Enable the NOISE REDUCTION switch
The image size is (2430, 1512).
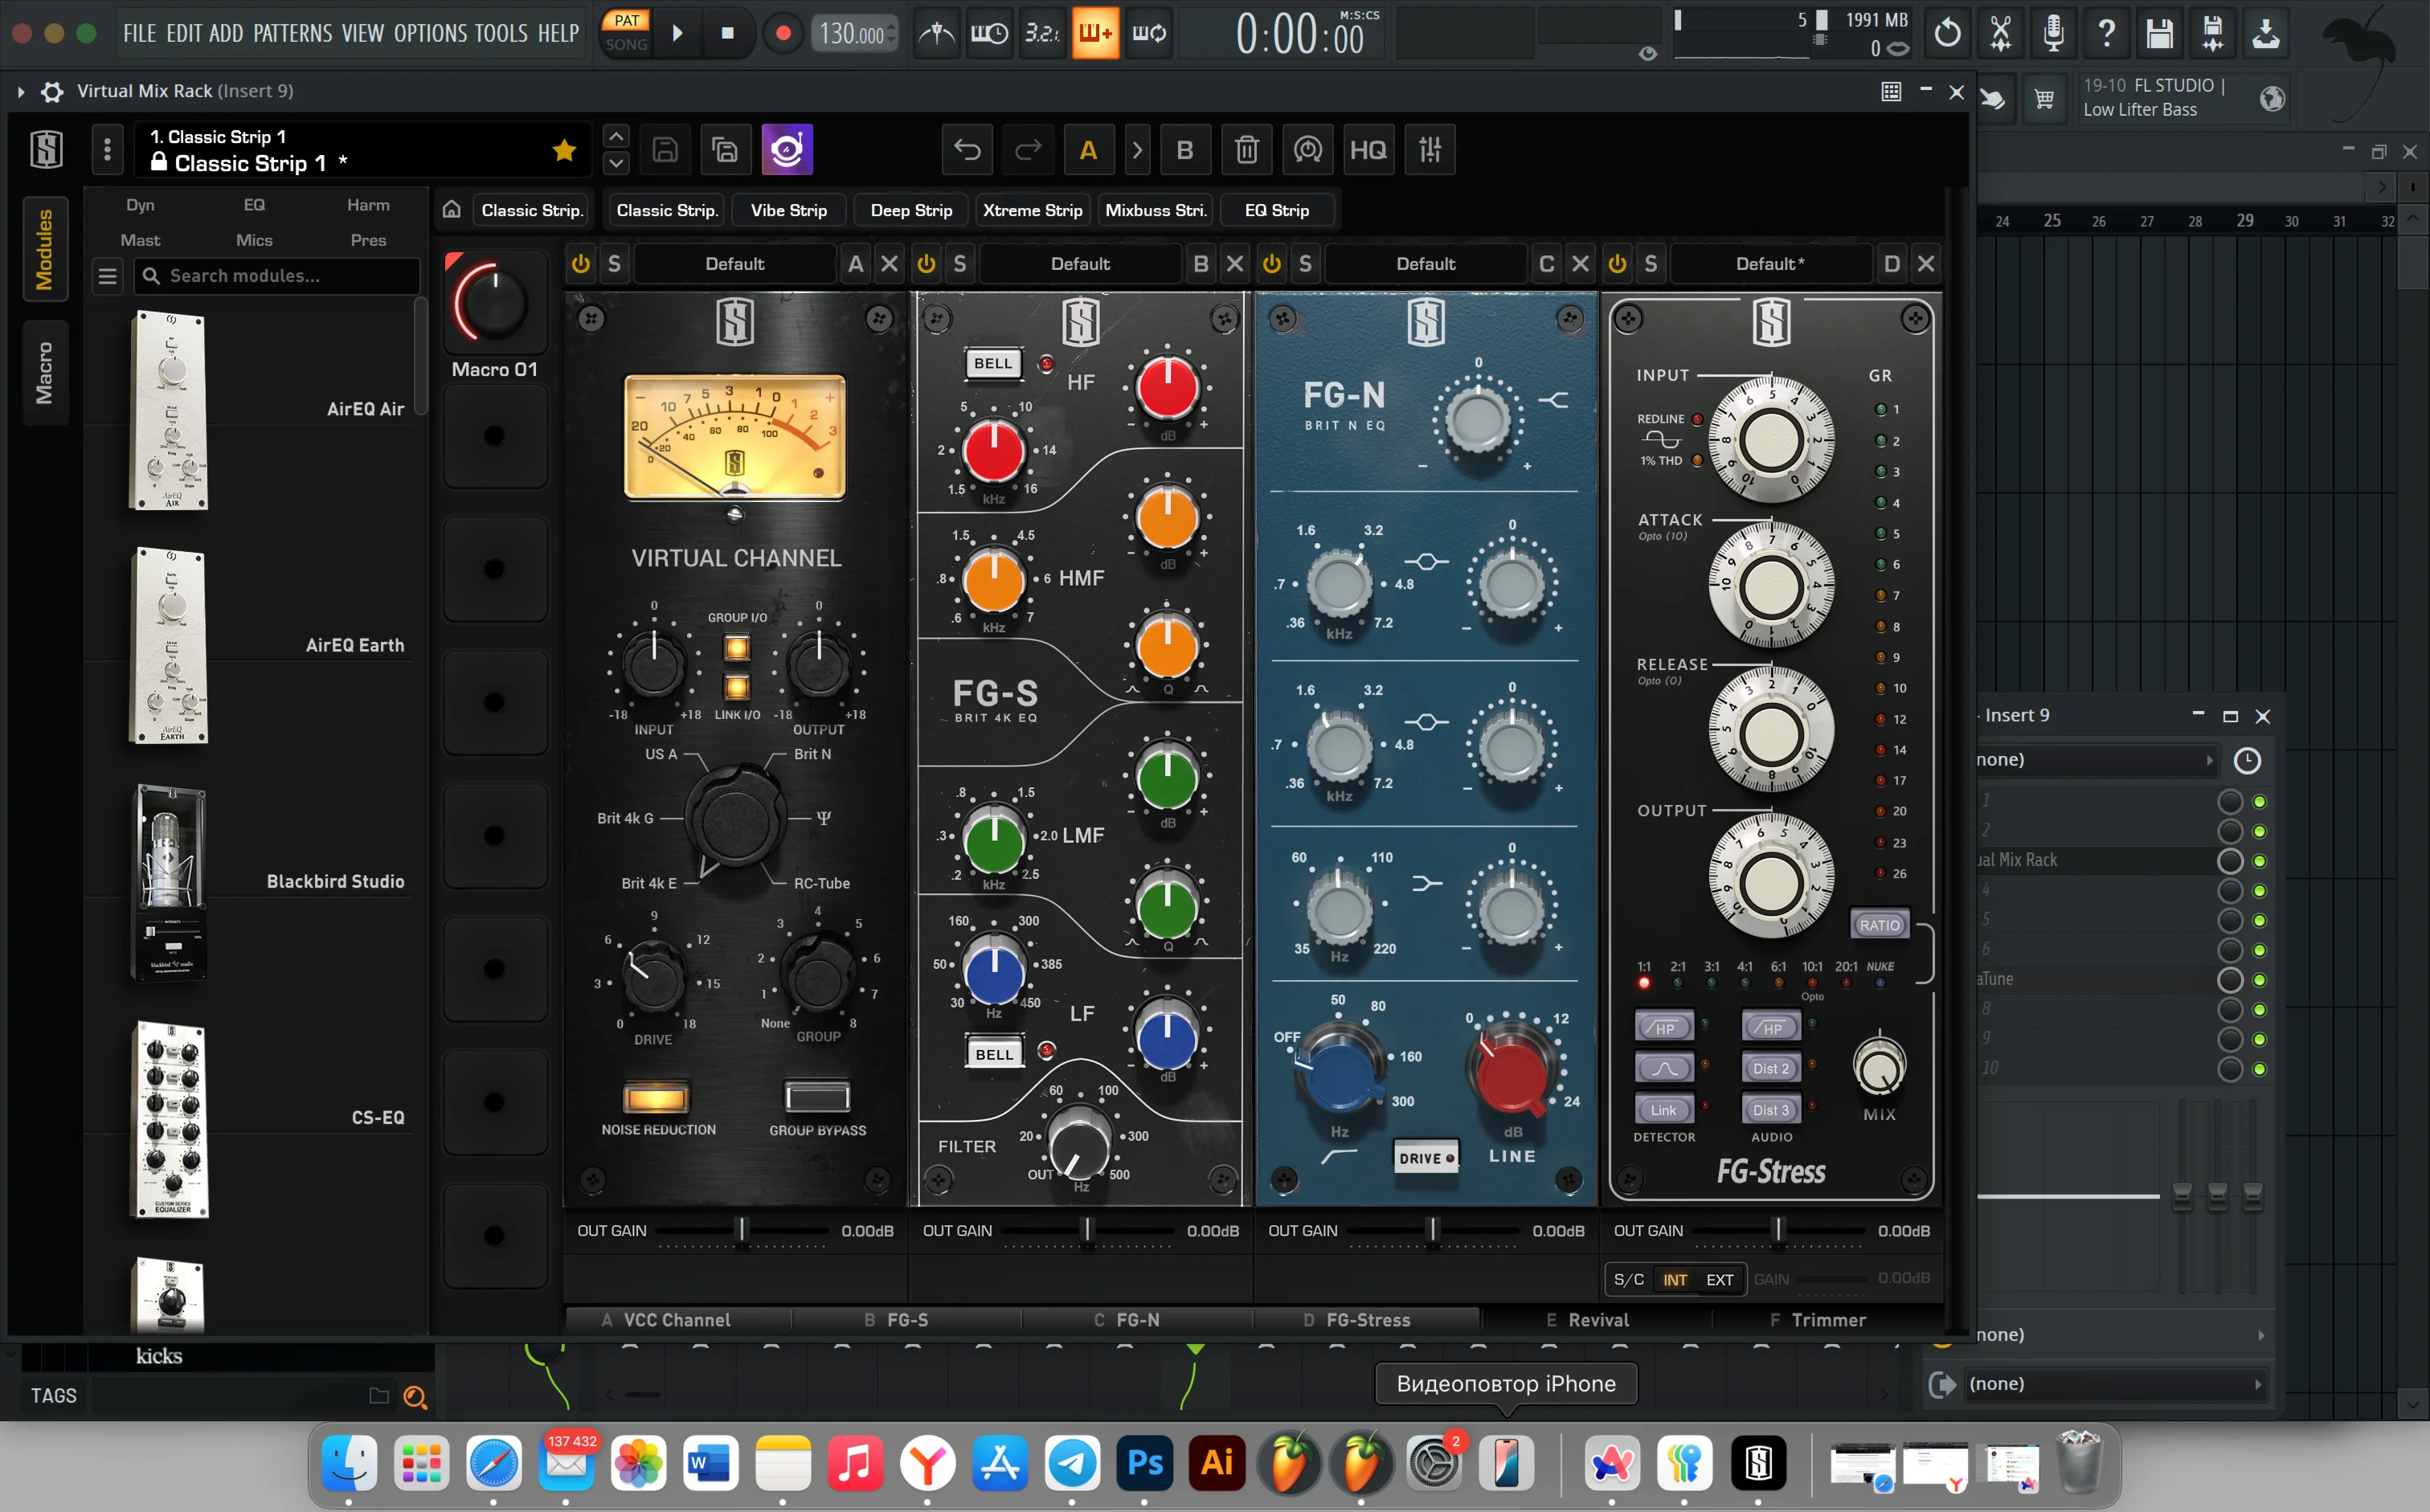[656, 1098]
